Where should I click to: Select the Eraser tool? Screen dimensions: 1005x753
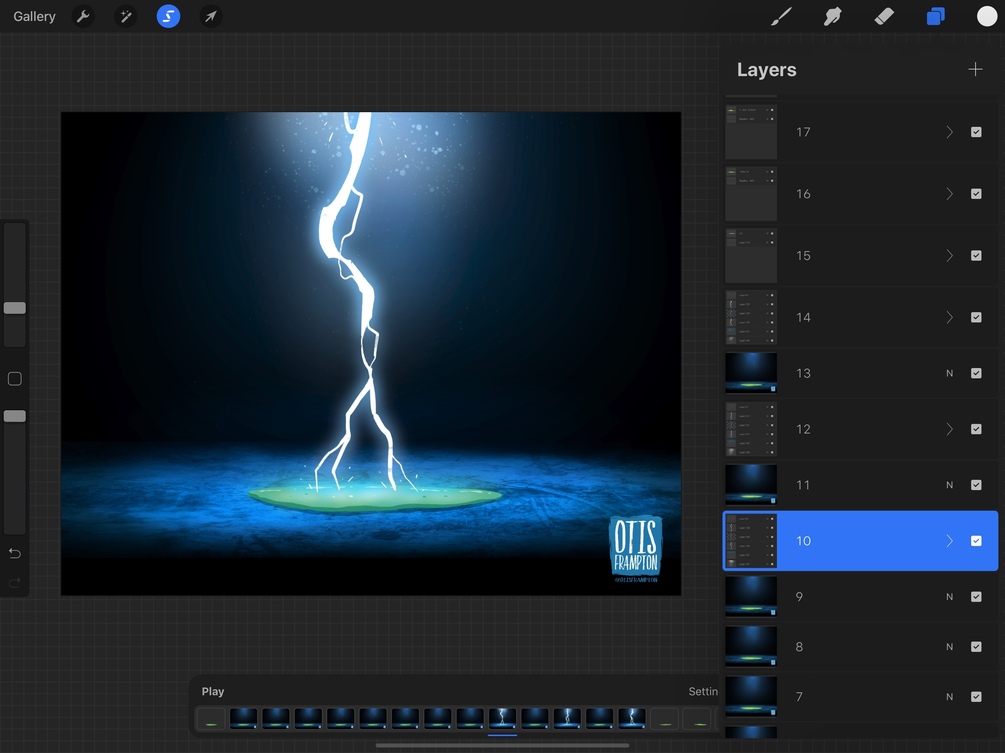[x=884, y=16]
